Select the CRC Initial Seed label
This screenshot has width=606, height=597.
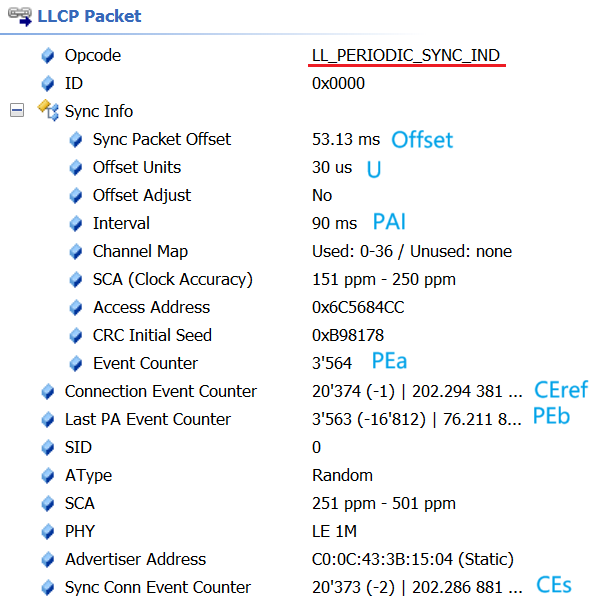(152, 335)
